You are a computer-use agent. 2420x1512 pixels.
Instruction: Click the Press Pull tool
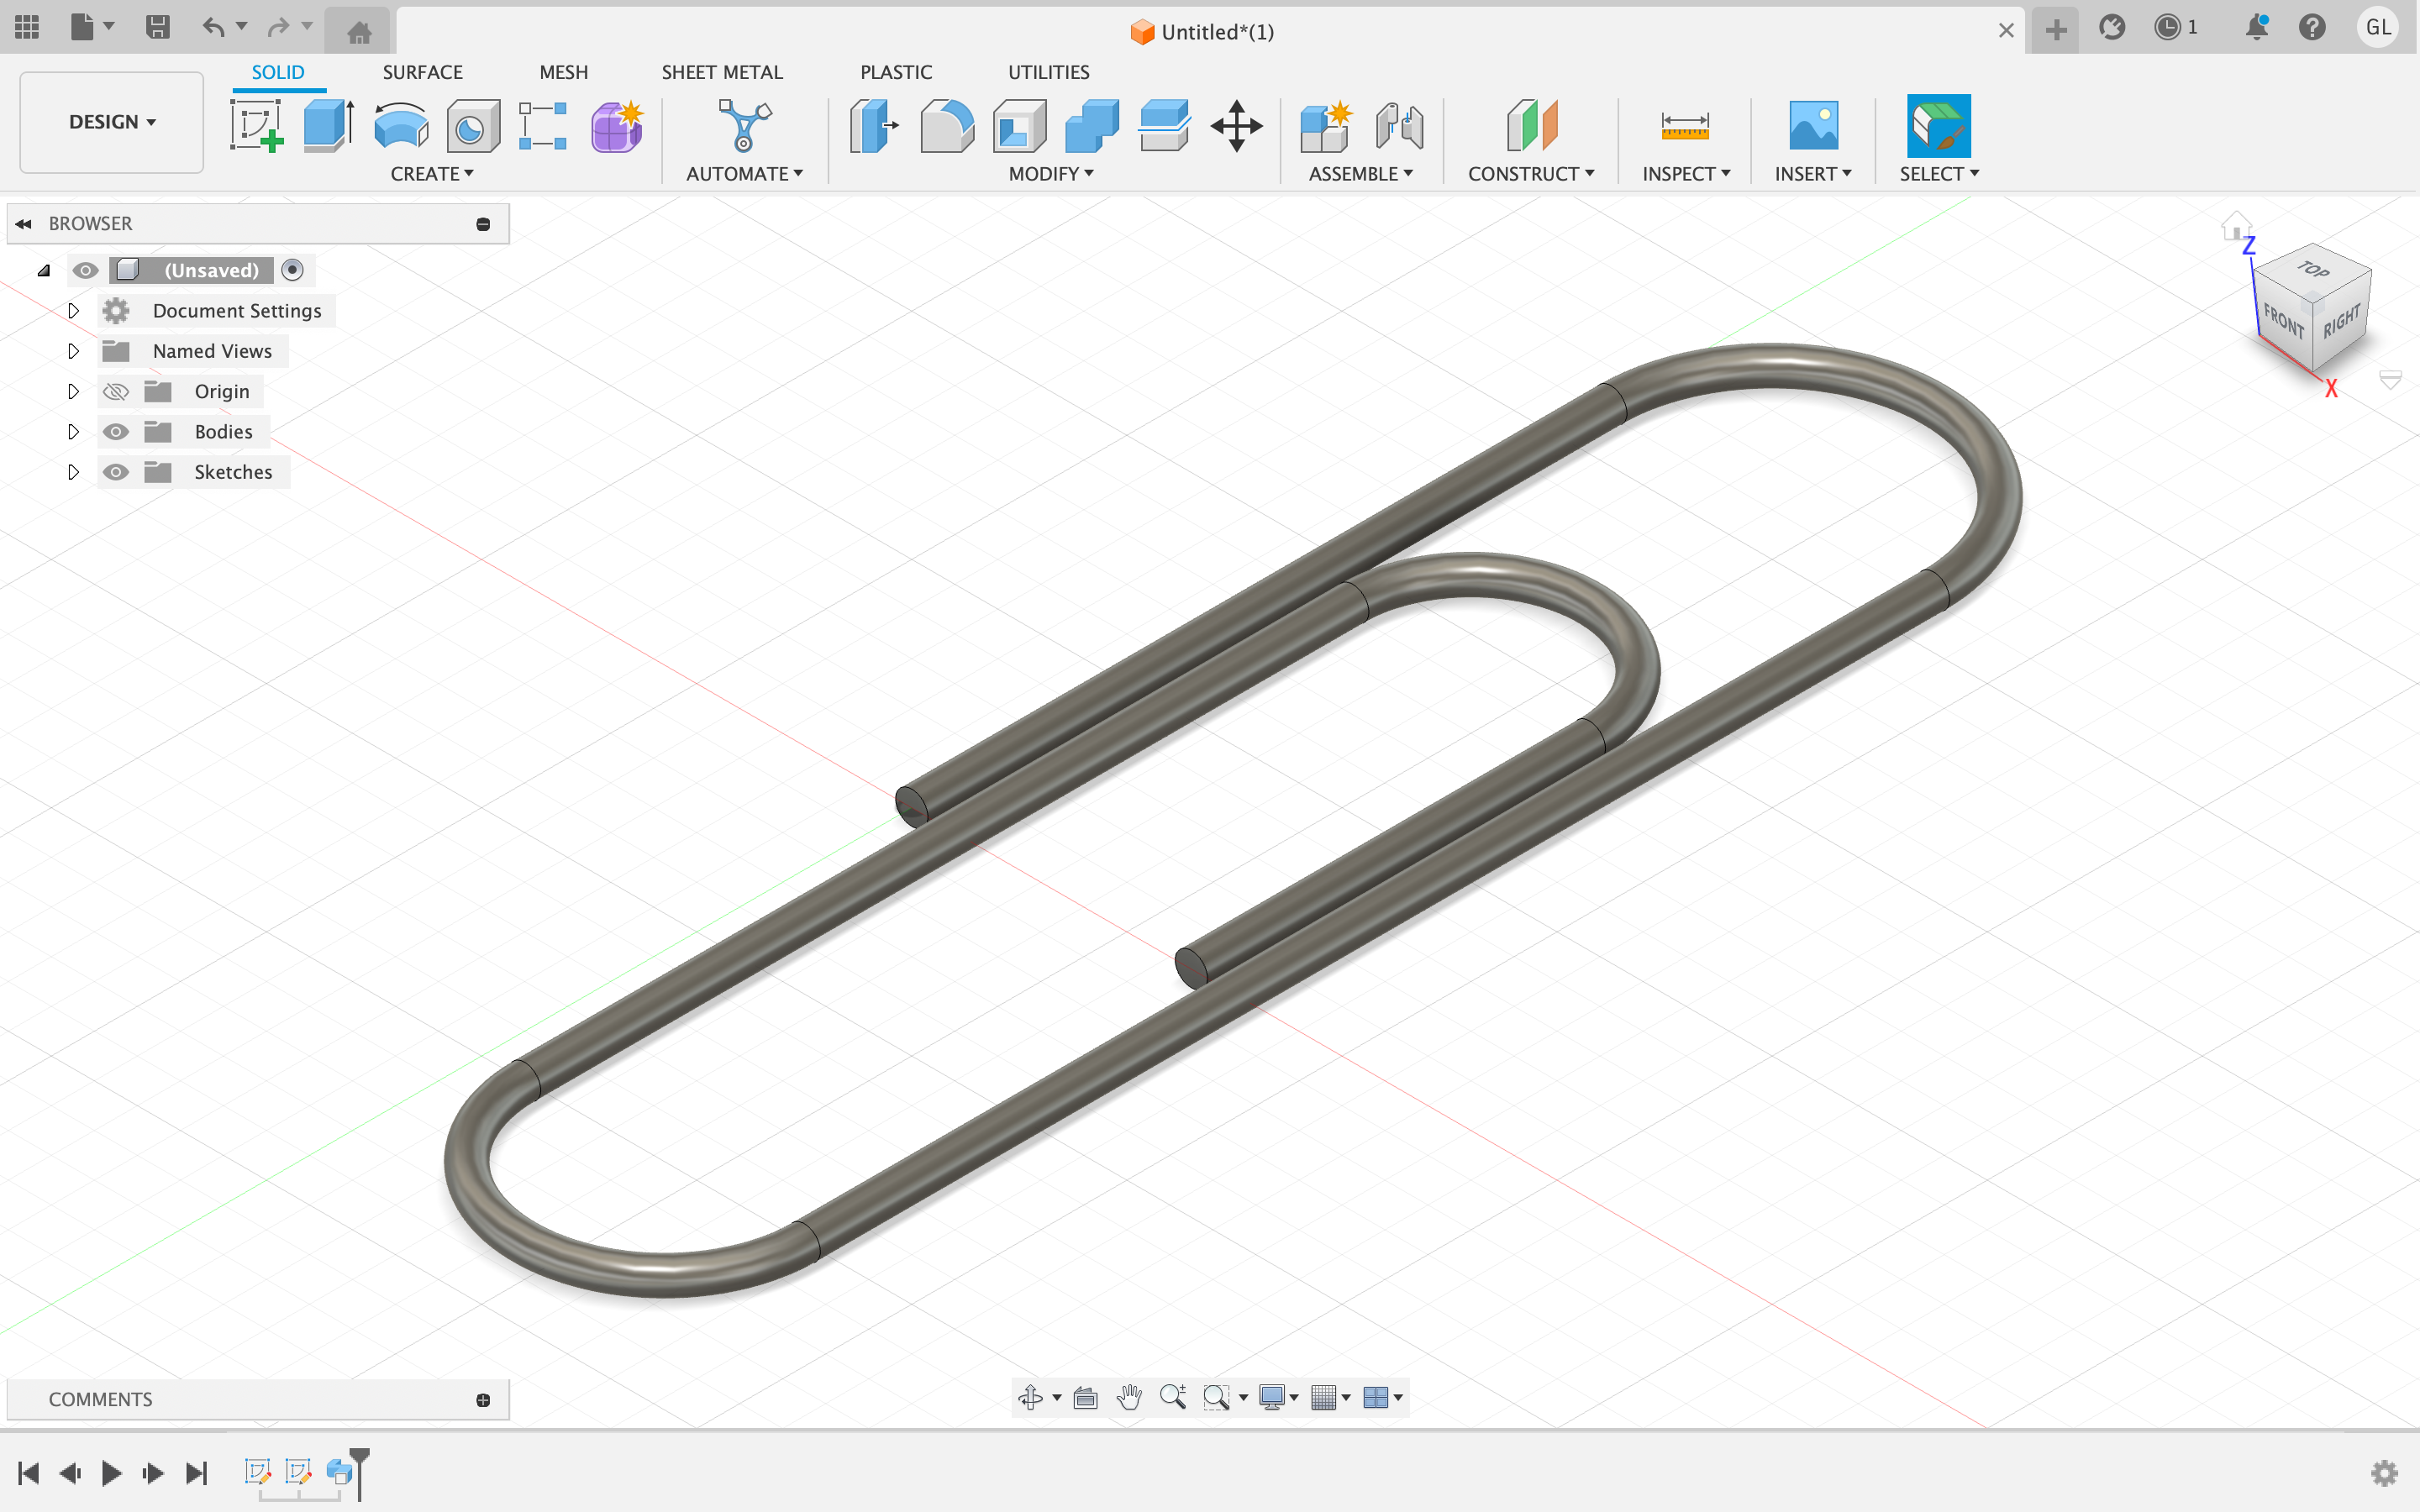[873, 126]
